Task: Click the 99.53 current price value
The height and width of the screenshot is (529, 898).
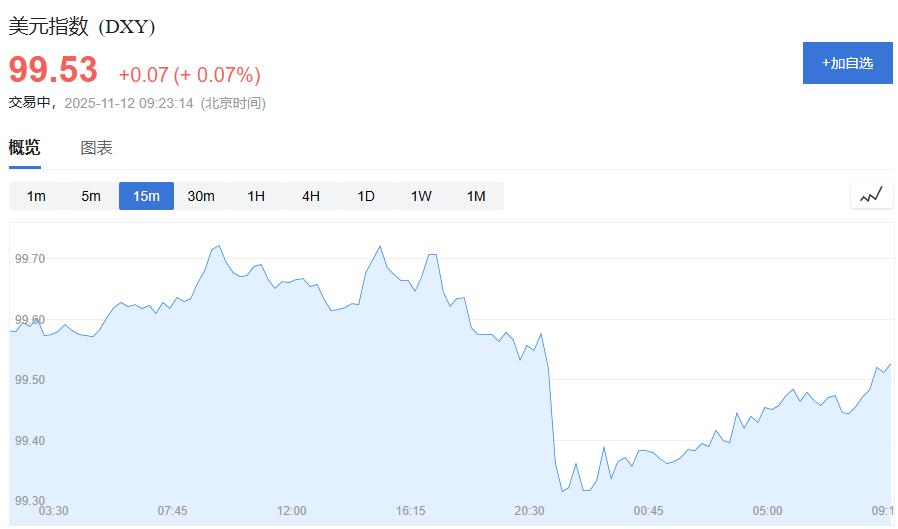Action: (x=54, y=70)
